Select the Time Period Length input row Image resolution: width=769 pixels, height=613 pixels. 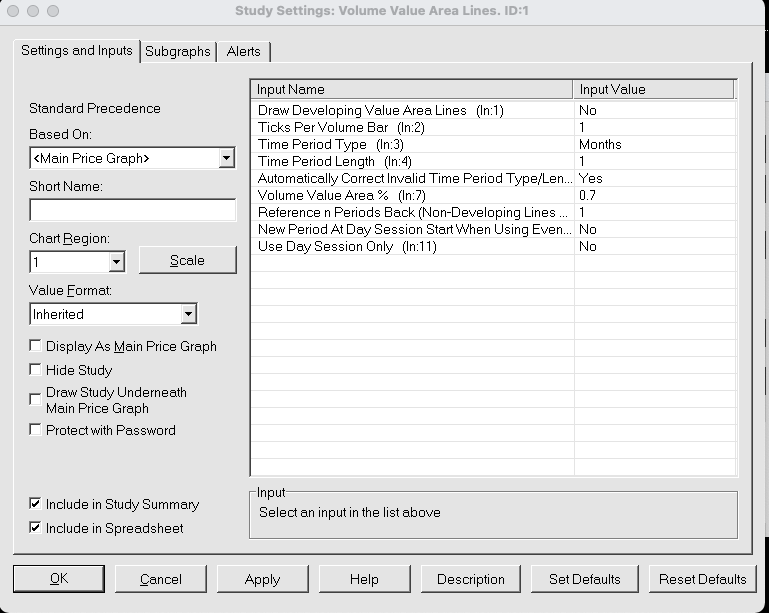494,161
